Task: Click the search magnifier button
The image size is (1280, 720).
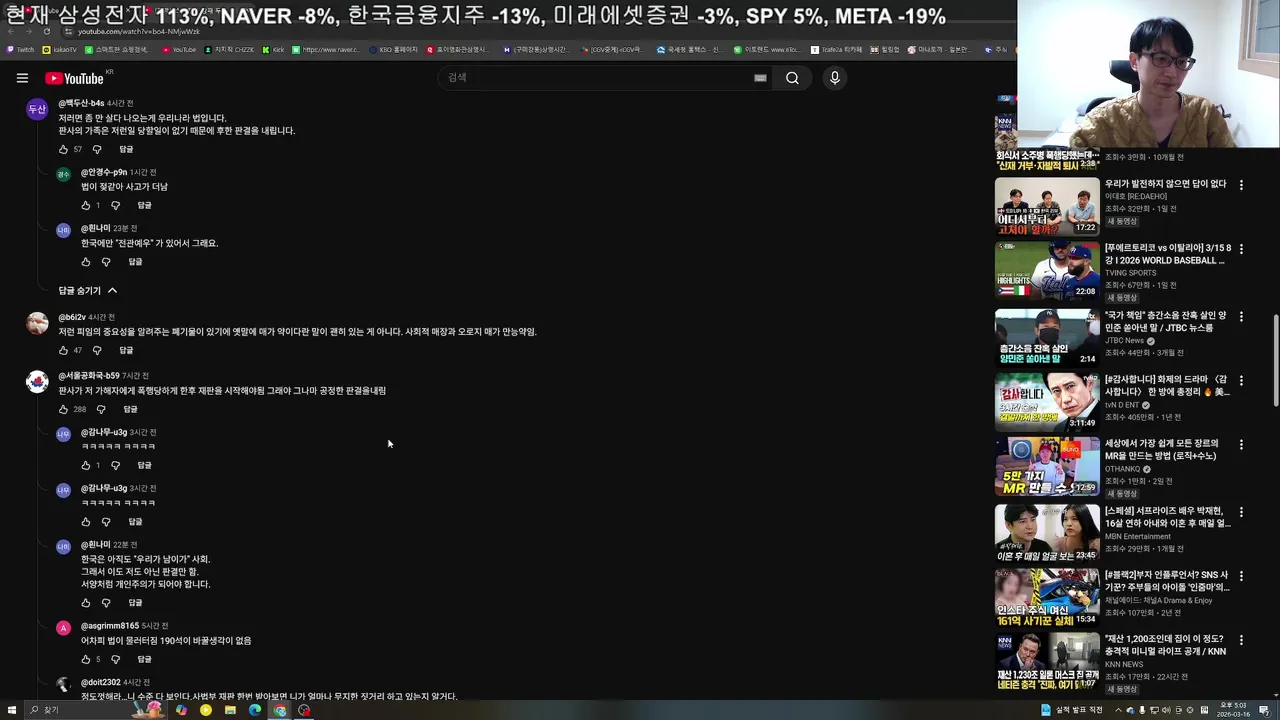Action: point(792,78)
